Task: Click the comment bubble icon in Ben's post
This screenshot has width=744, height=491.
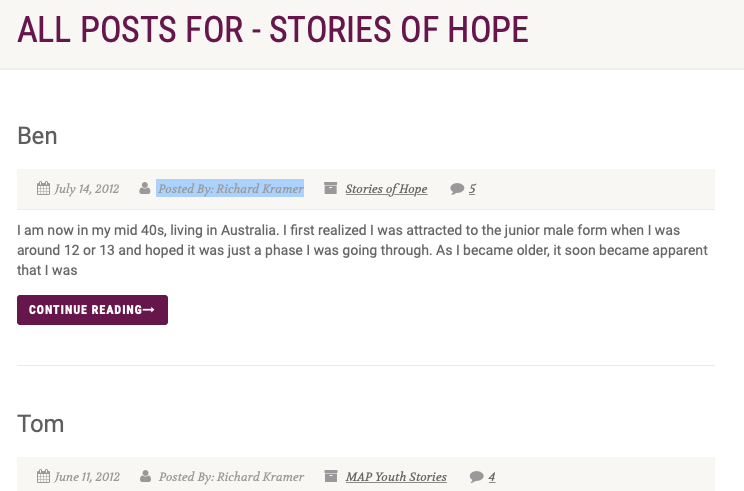Action: click(x=457, y=188)
